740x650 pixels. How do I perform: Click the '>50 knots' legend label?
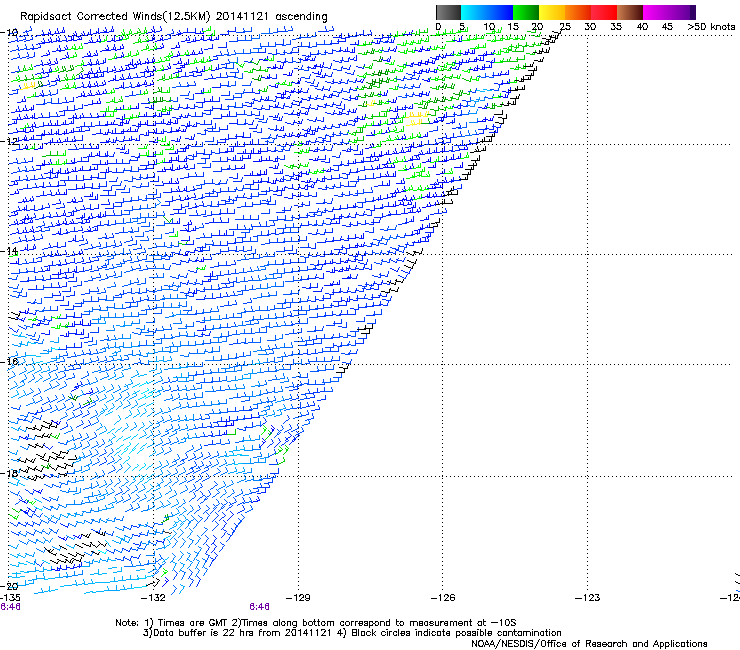711,27
